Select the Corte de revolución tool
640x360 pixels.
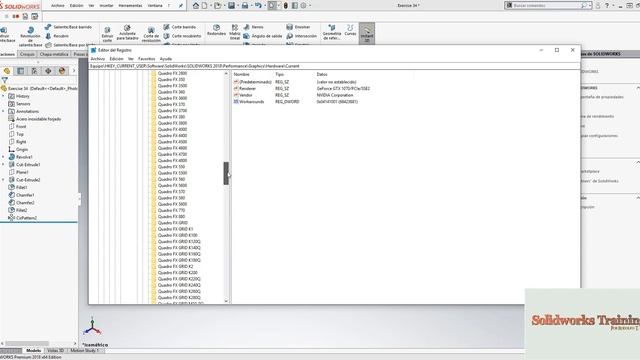click(151, 34)
